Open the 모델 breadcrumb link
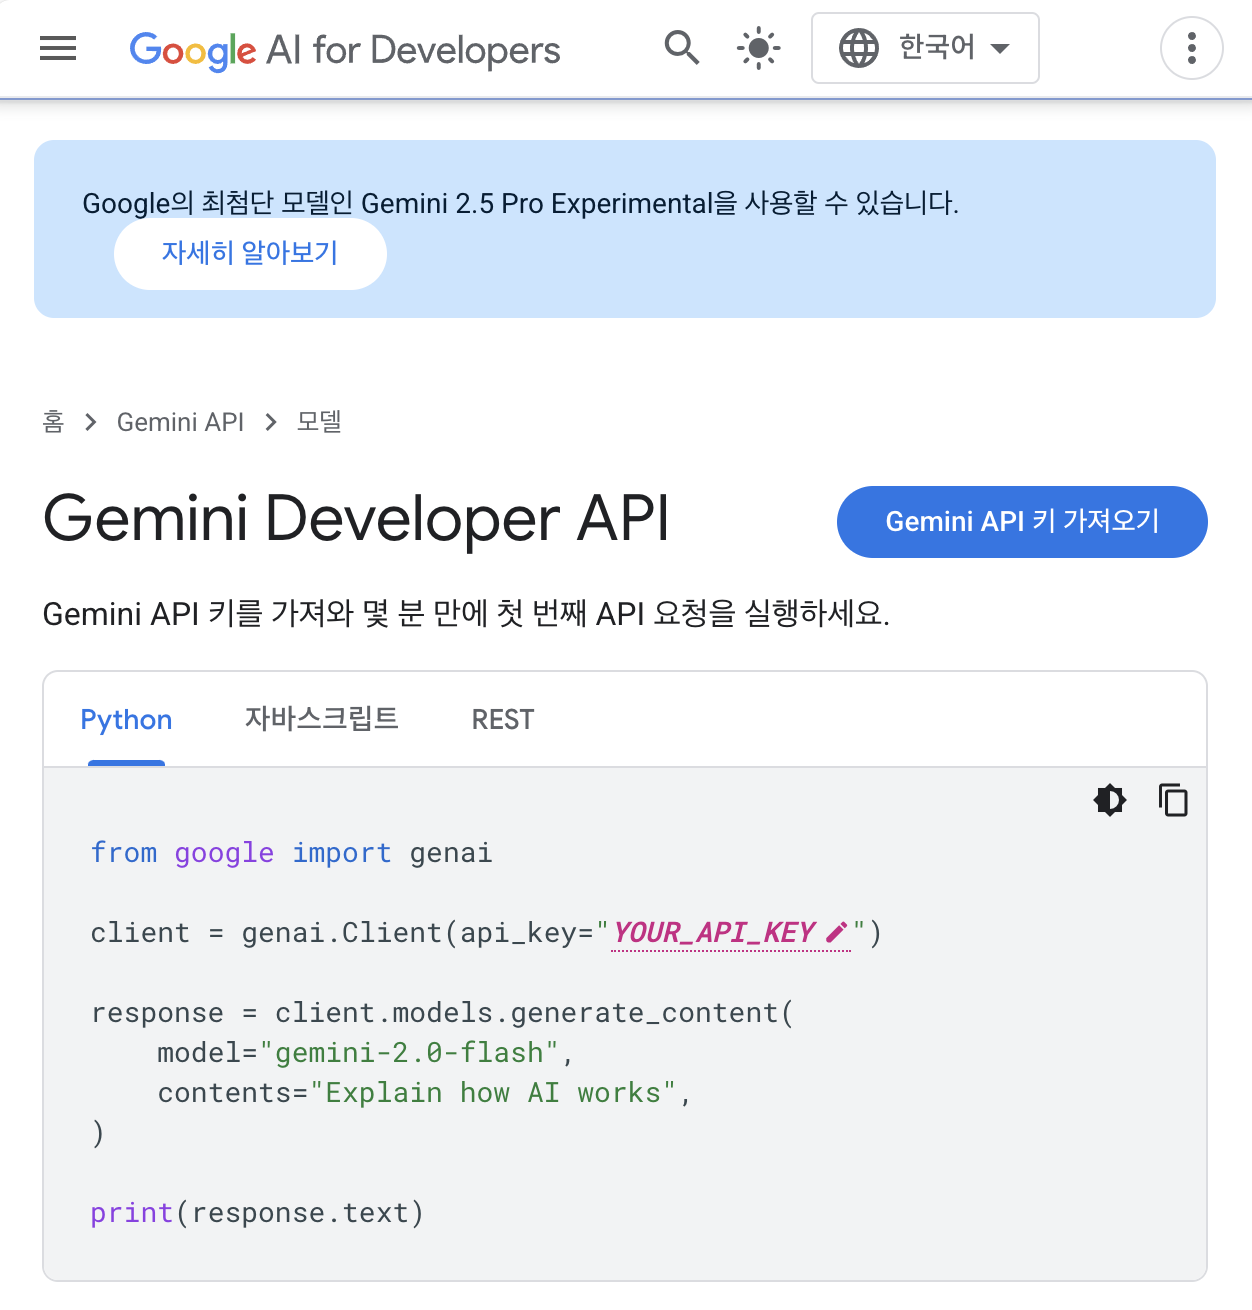The image size is (1252, 1310). coord(319,422)
